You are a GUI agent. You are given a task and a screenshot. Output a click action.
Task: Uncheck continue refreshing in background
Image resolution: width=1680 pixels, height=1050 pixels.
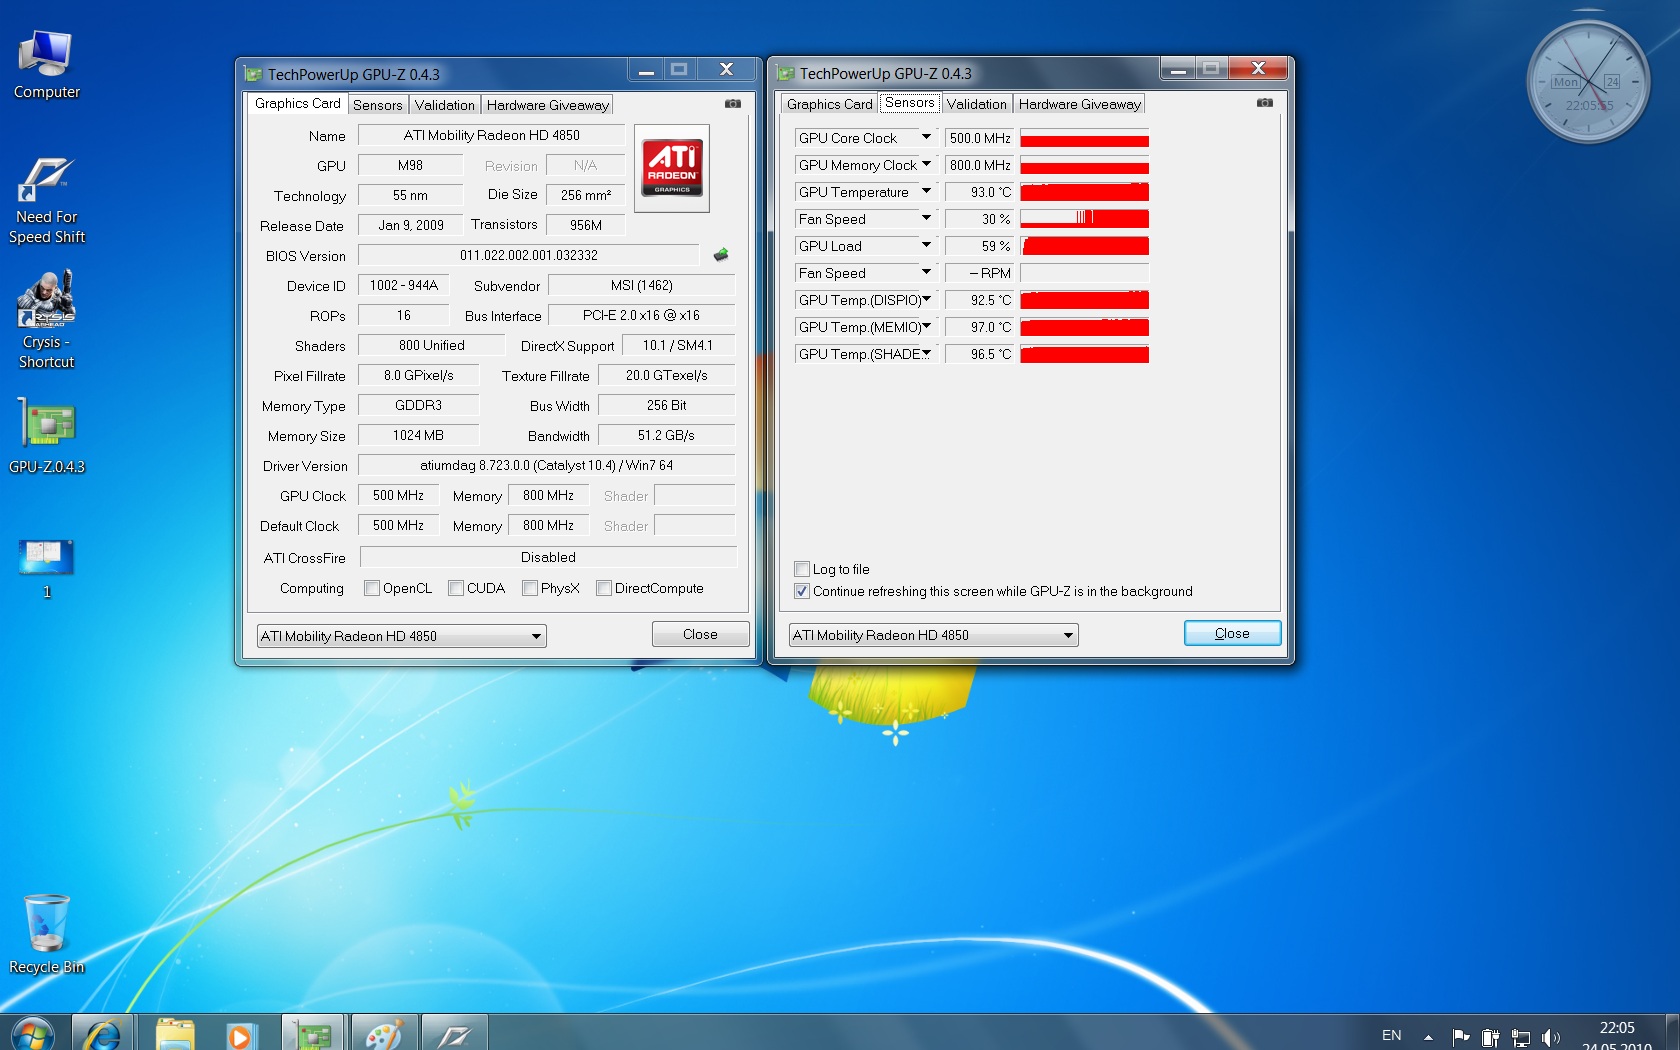[x=801, y=591]
